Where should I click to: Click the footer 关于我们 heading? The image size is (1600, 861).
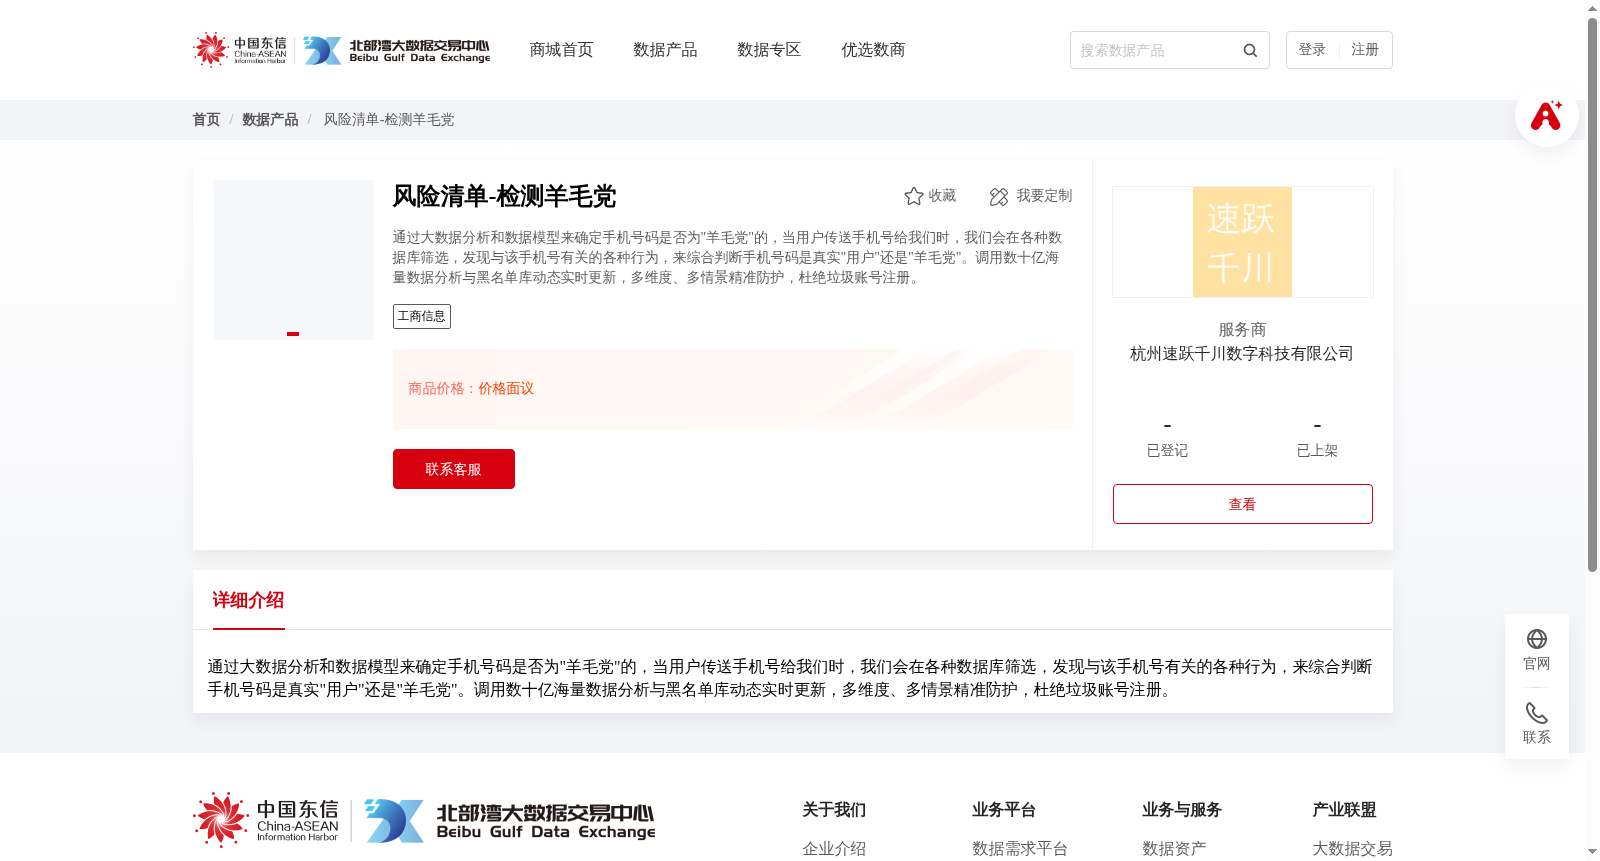[x=834, y=810]
